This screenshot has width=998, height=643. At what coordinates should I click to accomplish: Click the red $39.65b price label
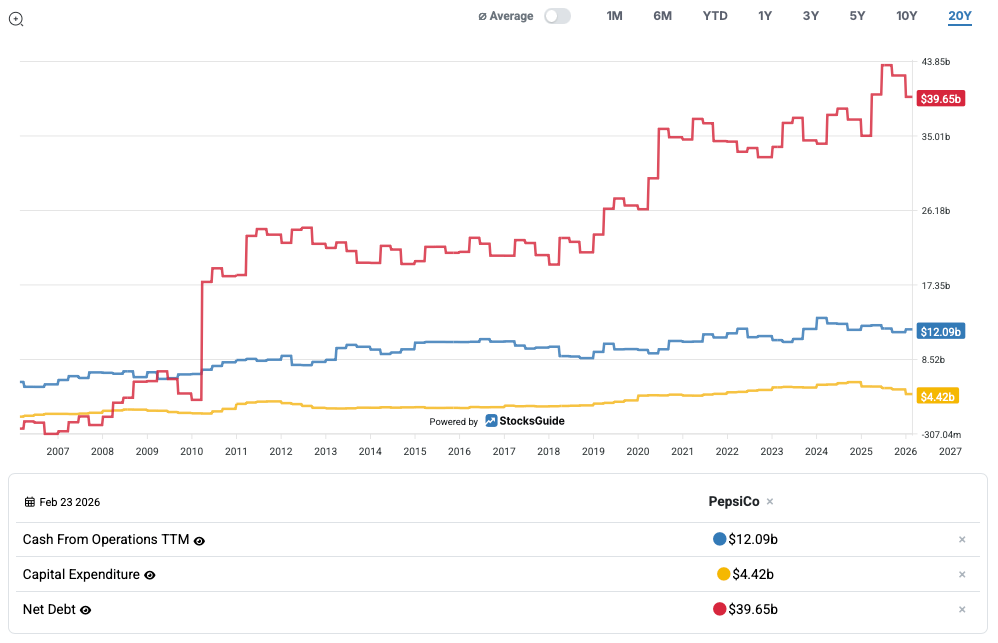pyautogui.click(x=940, y=98)
